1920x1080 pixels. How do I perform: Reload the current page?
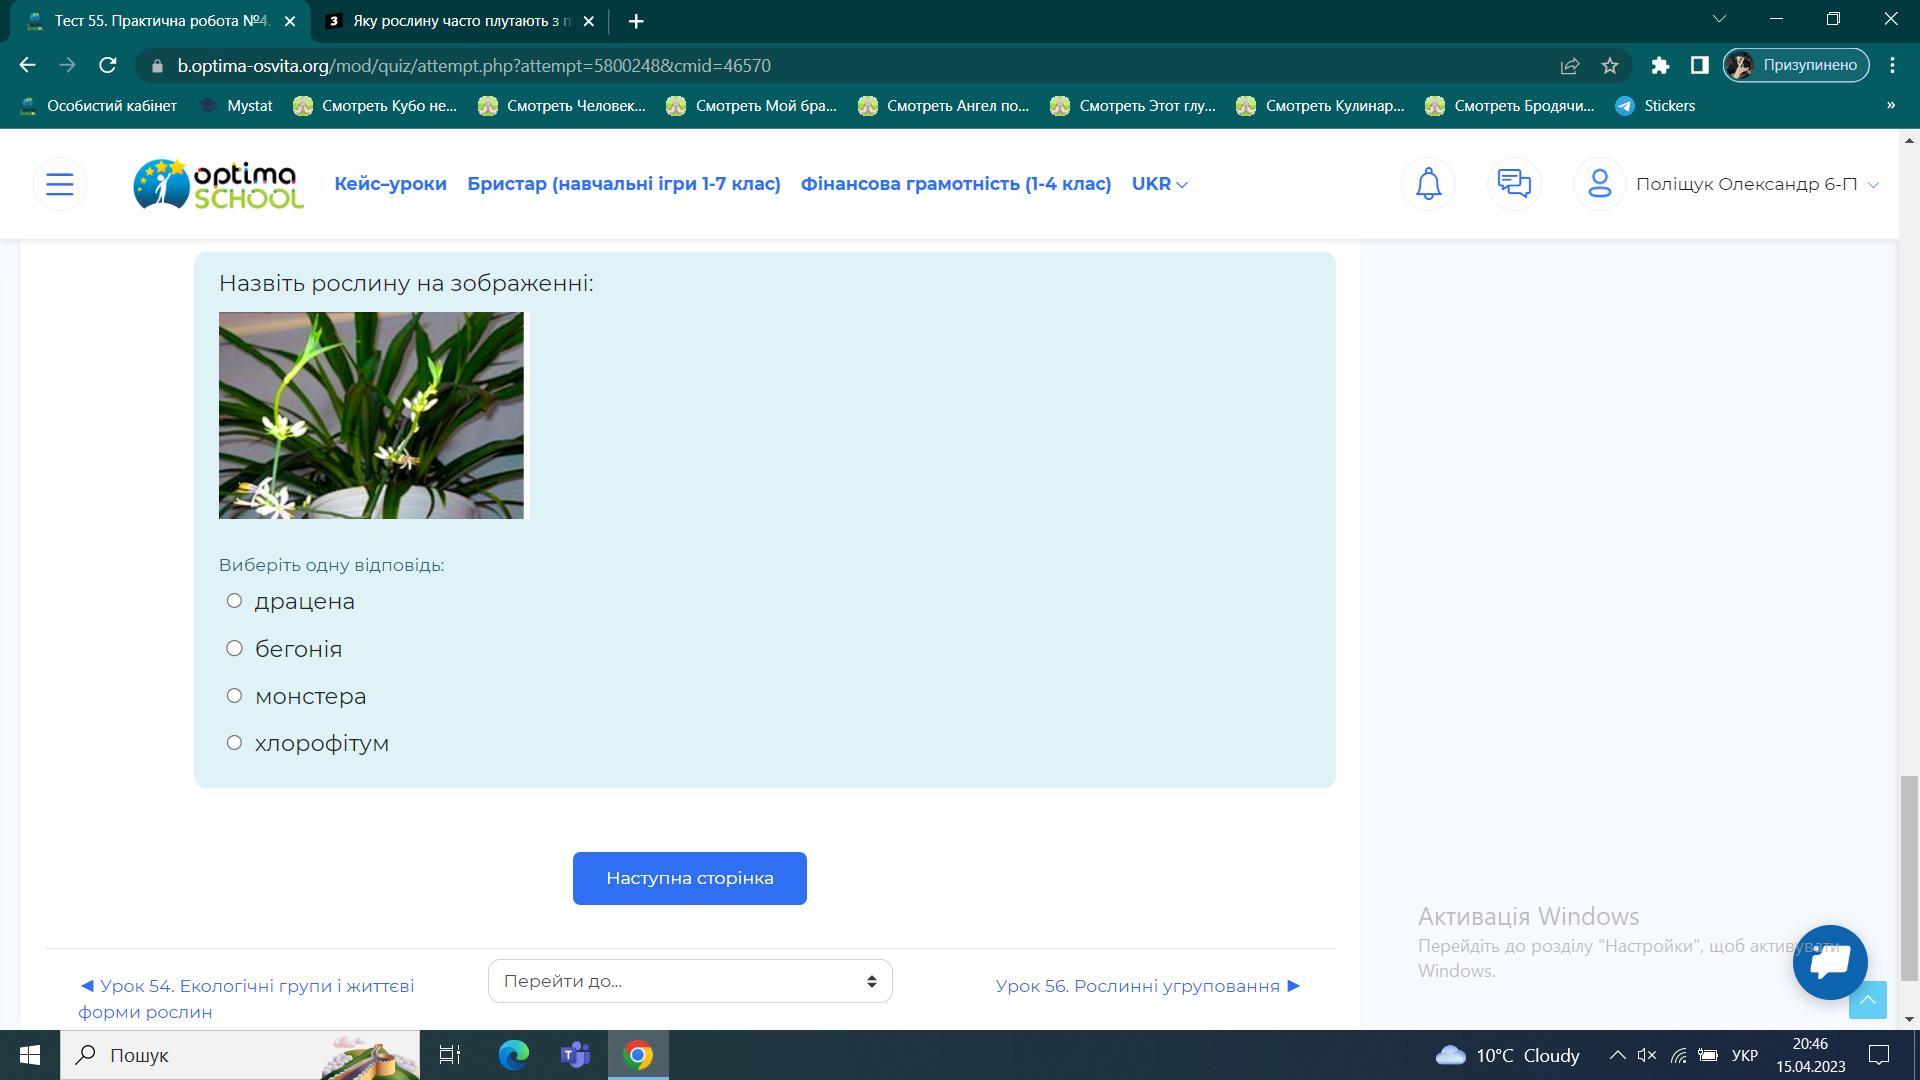(x=108, y=66)
